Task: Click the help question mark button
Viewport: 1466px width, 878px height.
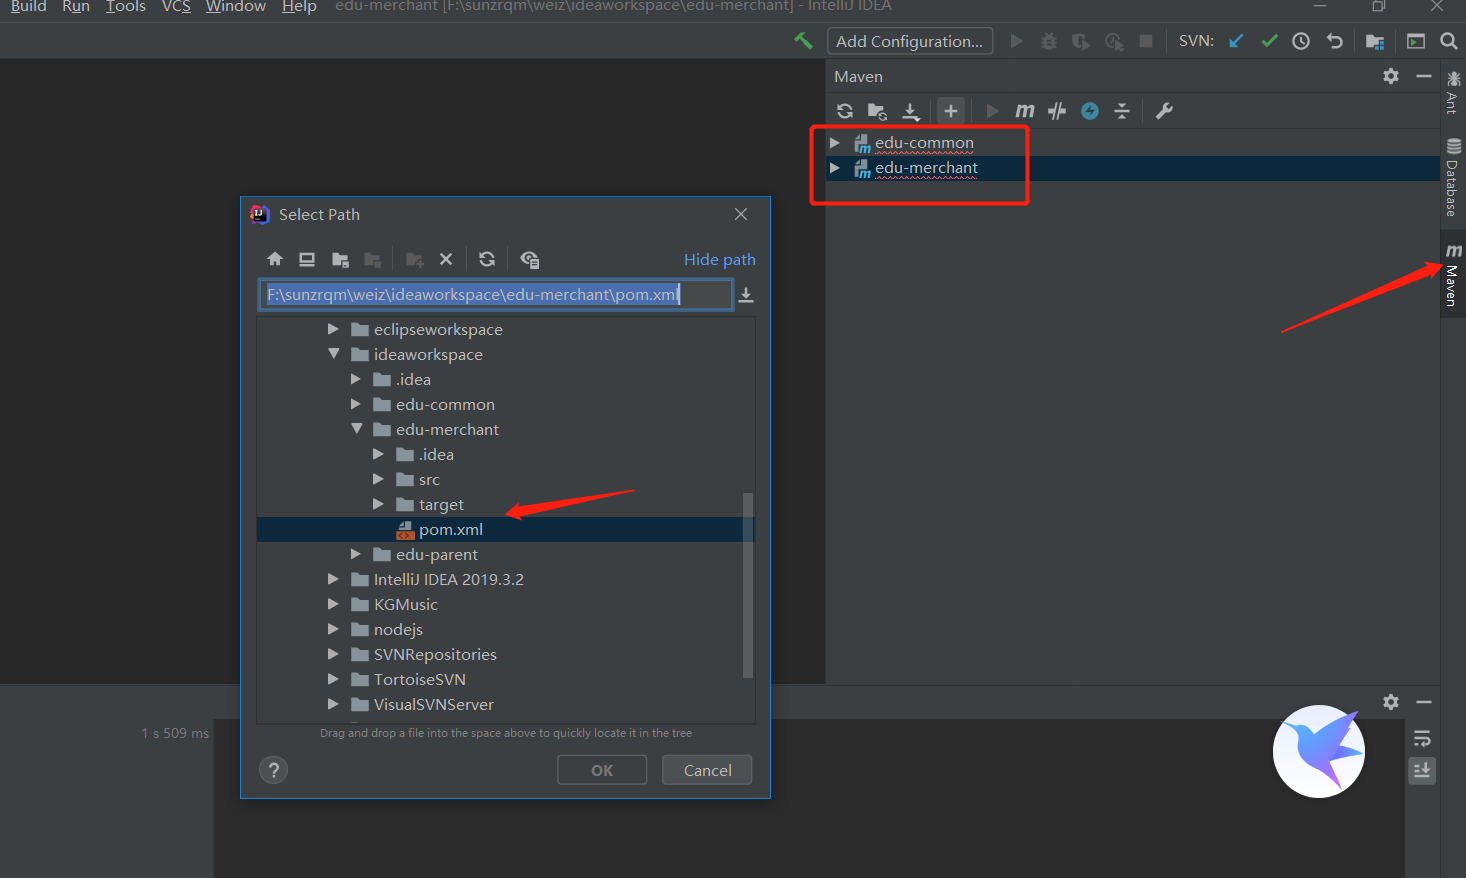Action: click(x=273, y=770)
